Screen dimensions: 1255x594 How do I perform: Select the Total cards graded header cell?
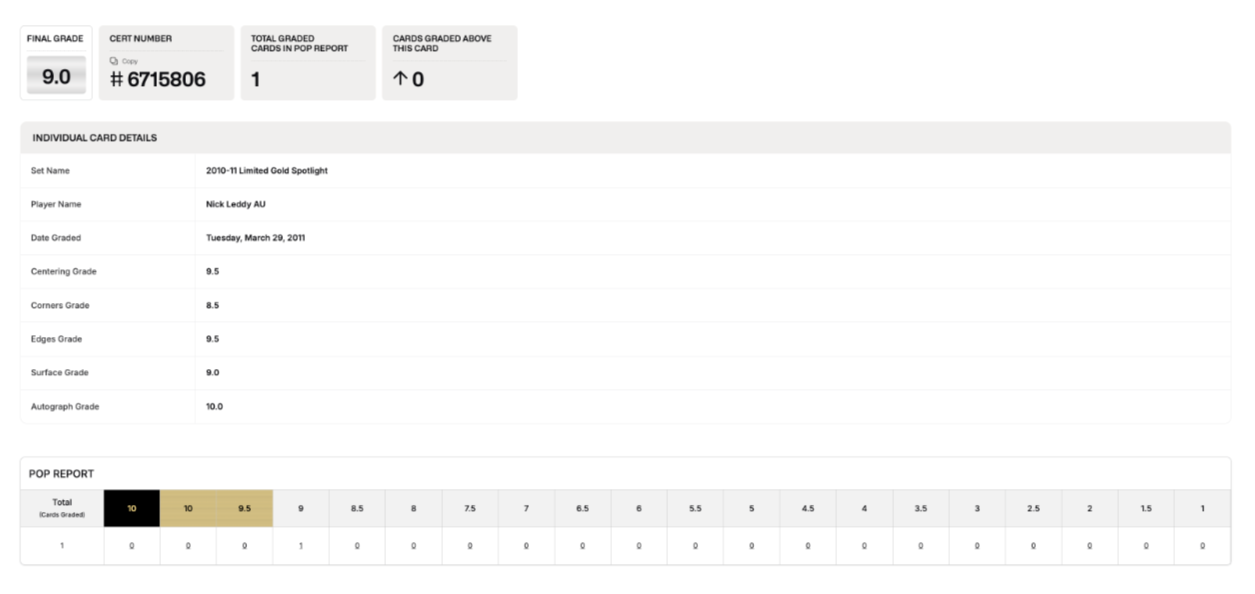62,508
